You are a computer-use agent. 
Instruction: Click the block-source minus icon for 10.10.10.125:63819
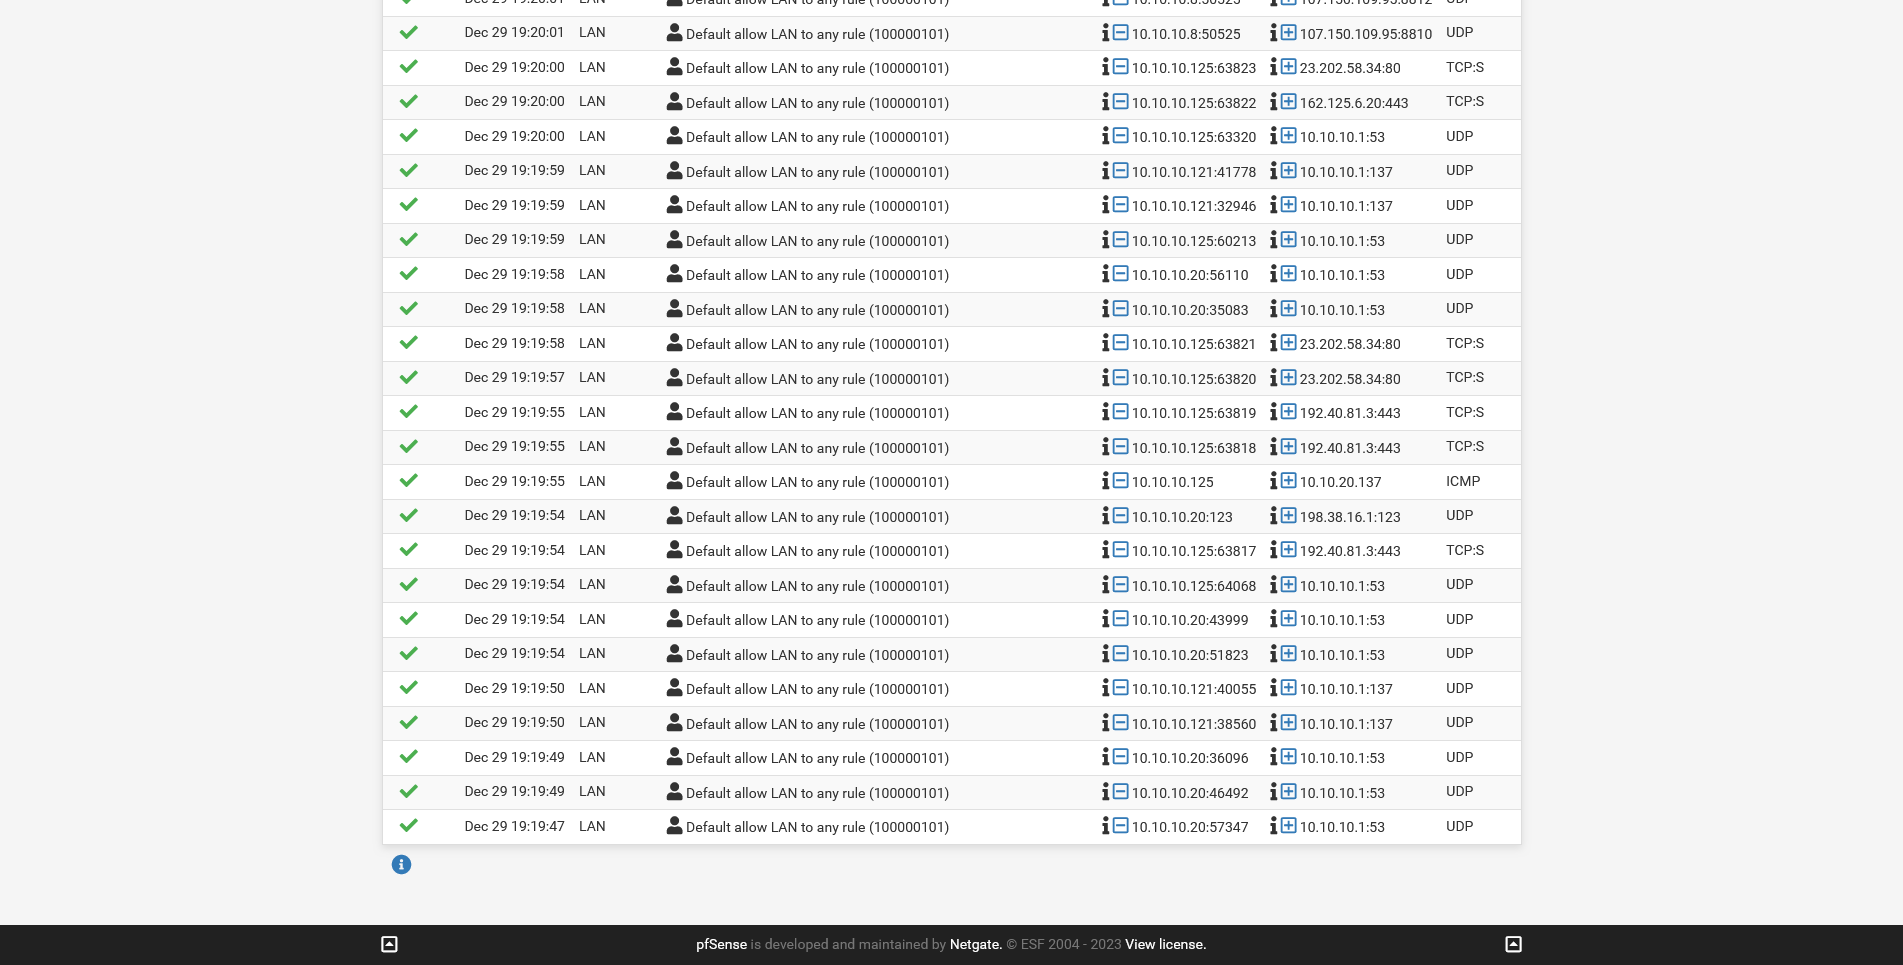(1121, 412)
